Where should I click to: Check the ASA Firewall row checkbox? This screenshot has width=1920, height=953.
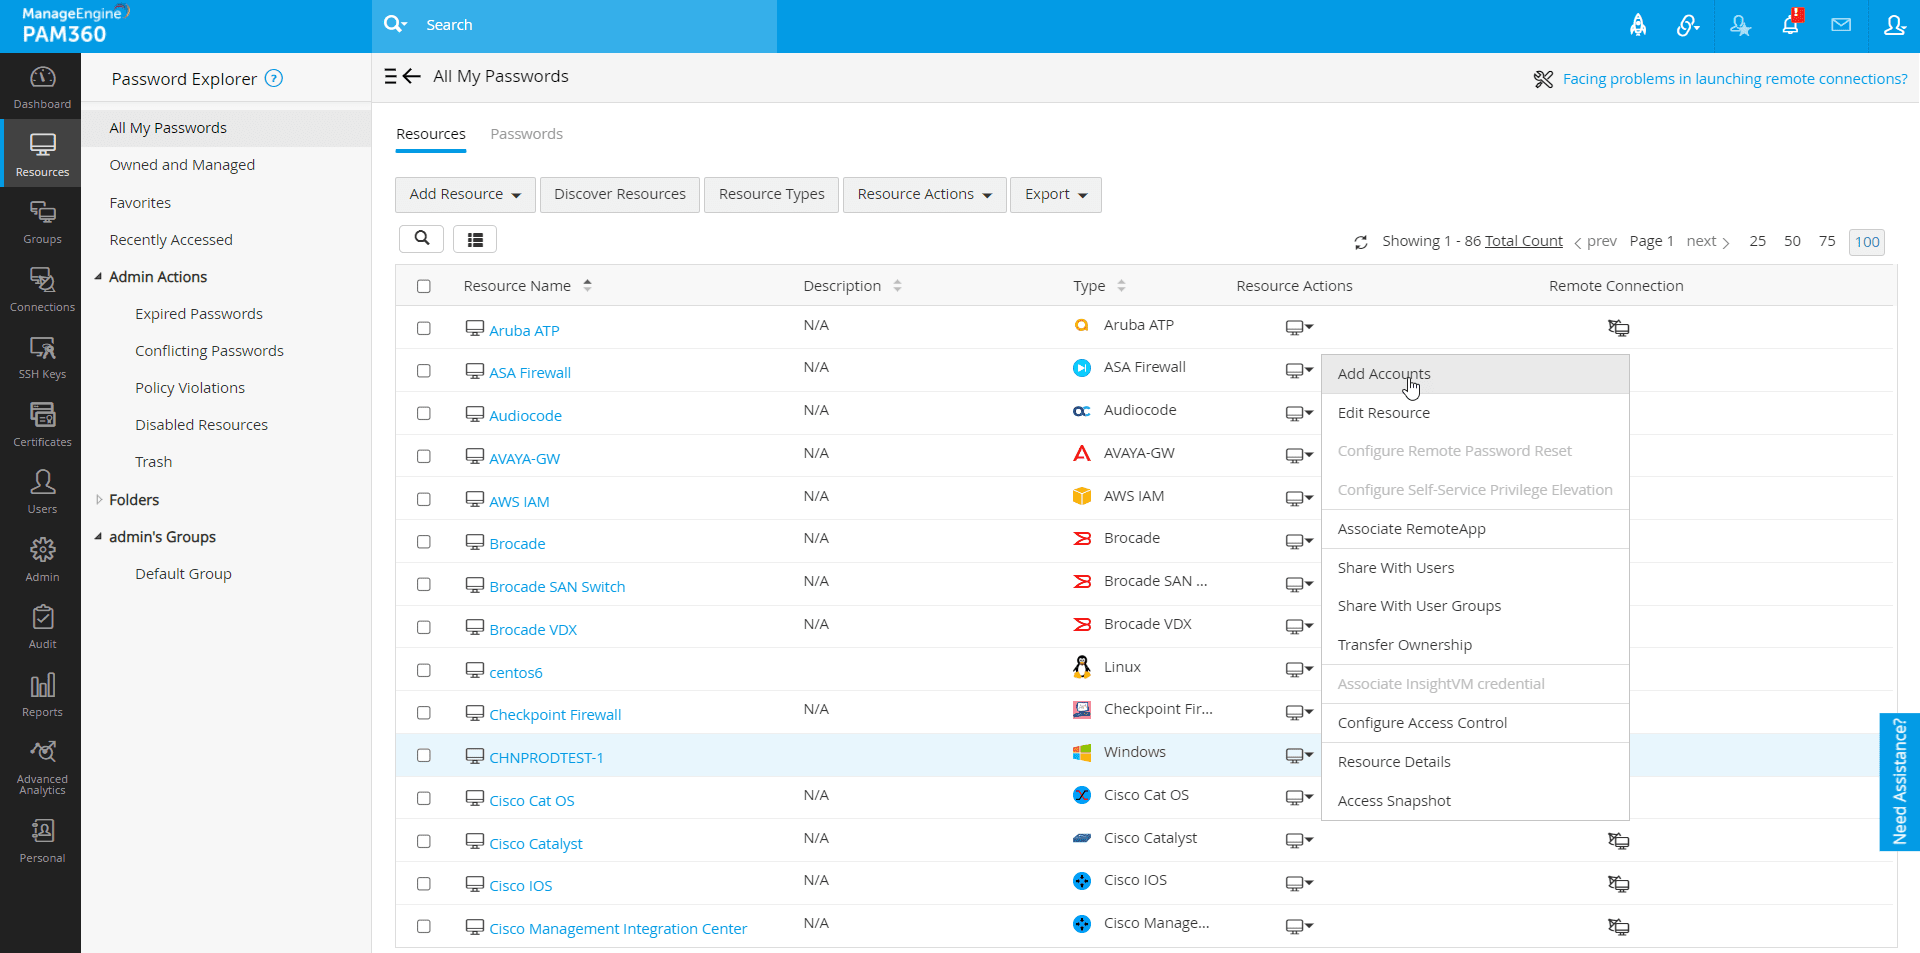pyautogui.click(x=424, y=371)
